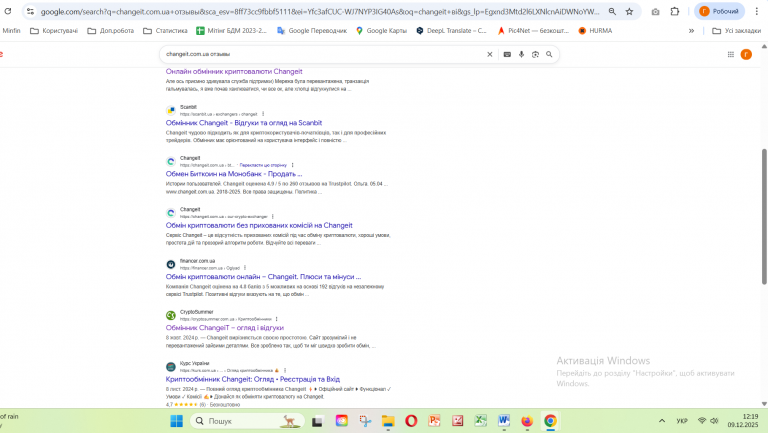Image resolution: width=768 pixels, height=433 pixels.
Task: Open Обмінник Changeit Scanbit review result
Action: [x=243, y=123]
